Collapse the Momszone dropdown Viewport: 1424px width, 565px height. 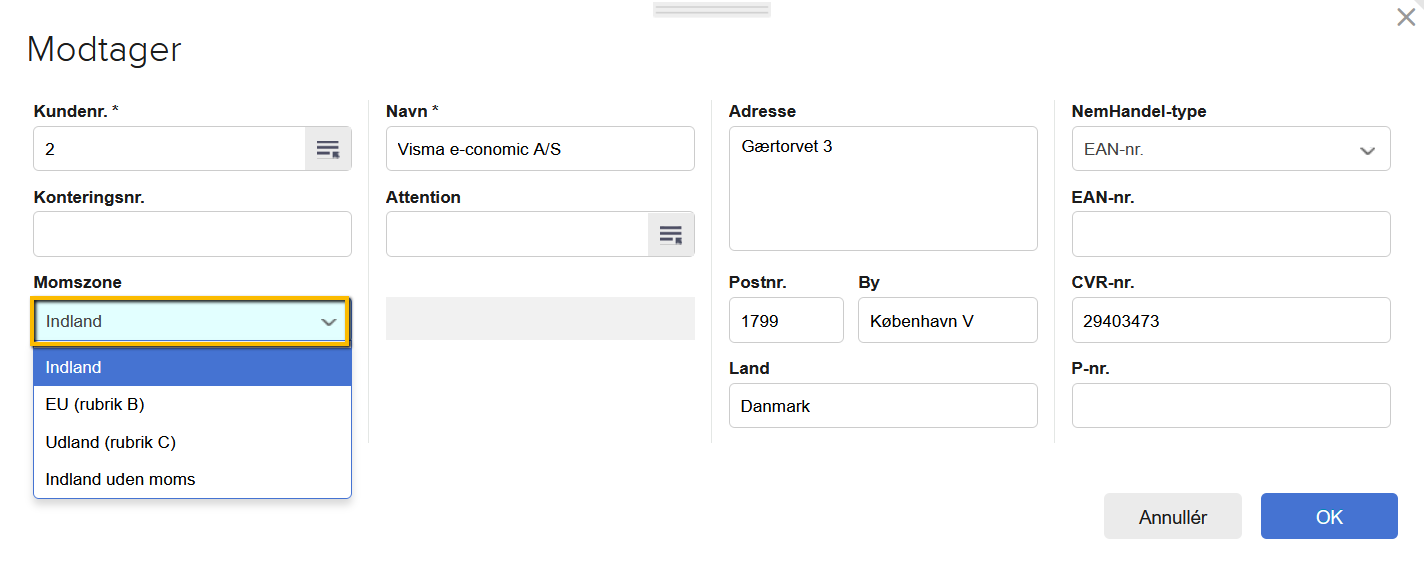click(x=328, y=322)
